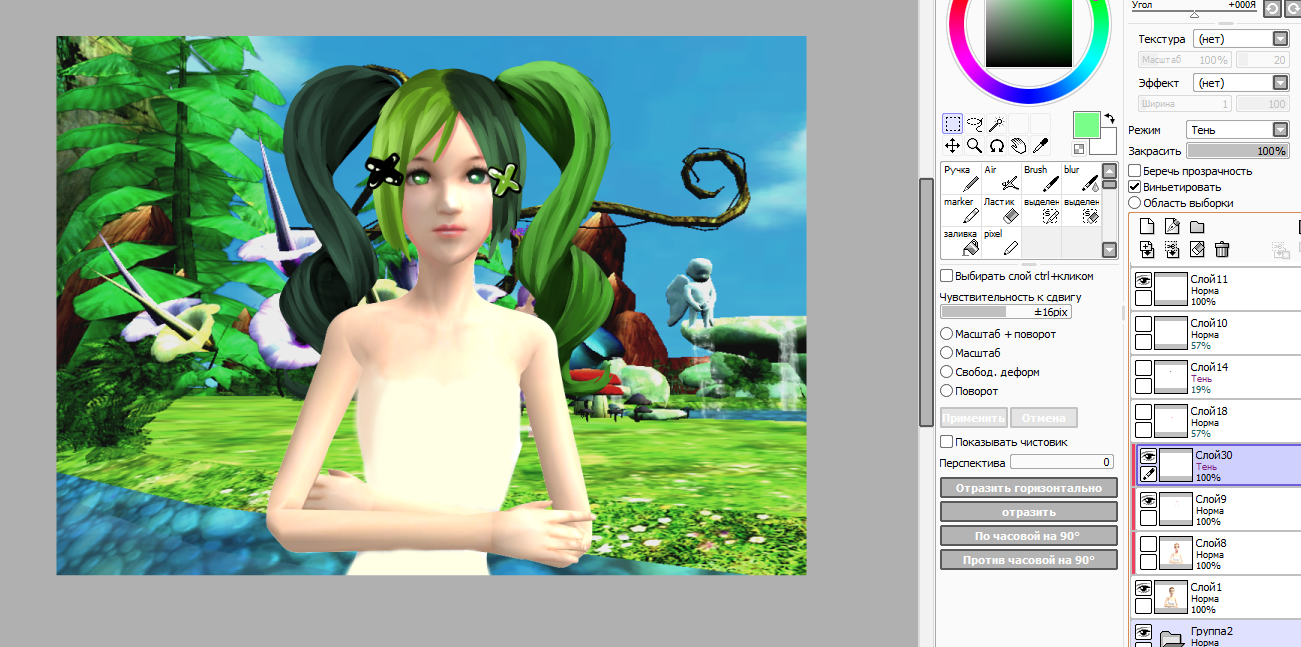Choose the selection pen tool

[x=1041, y=210]
